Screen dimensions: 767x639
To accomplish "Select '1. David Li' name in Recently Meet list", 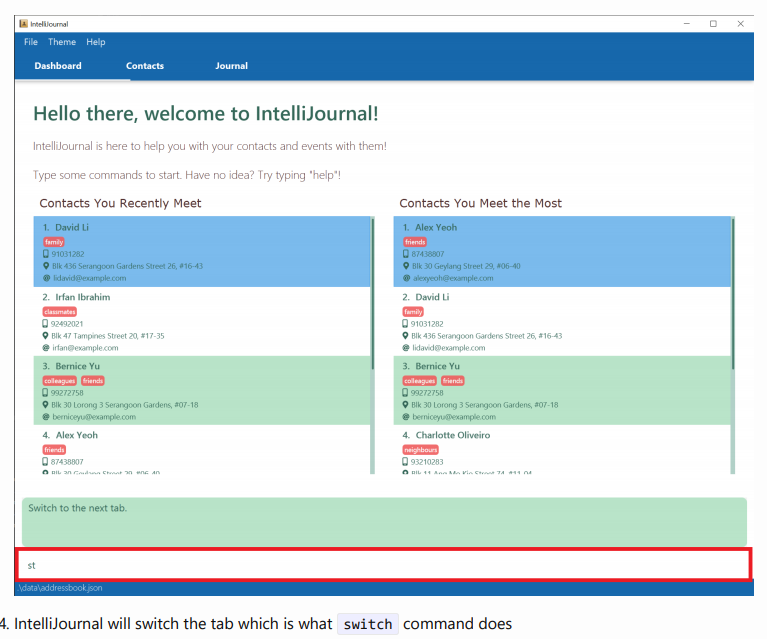I will (66, 228).
